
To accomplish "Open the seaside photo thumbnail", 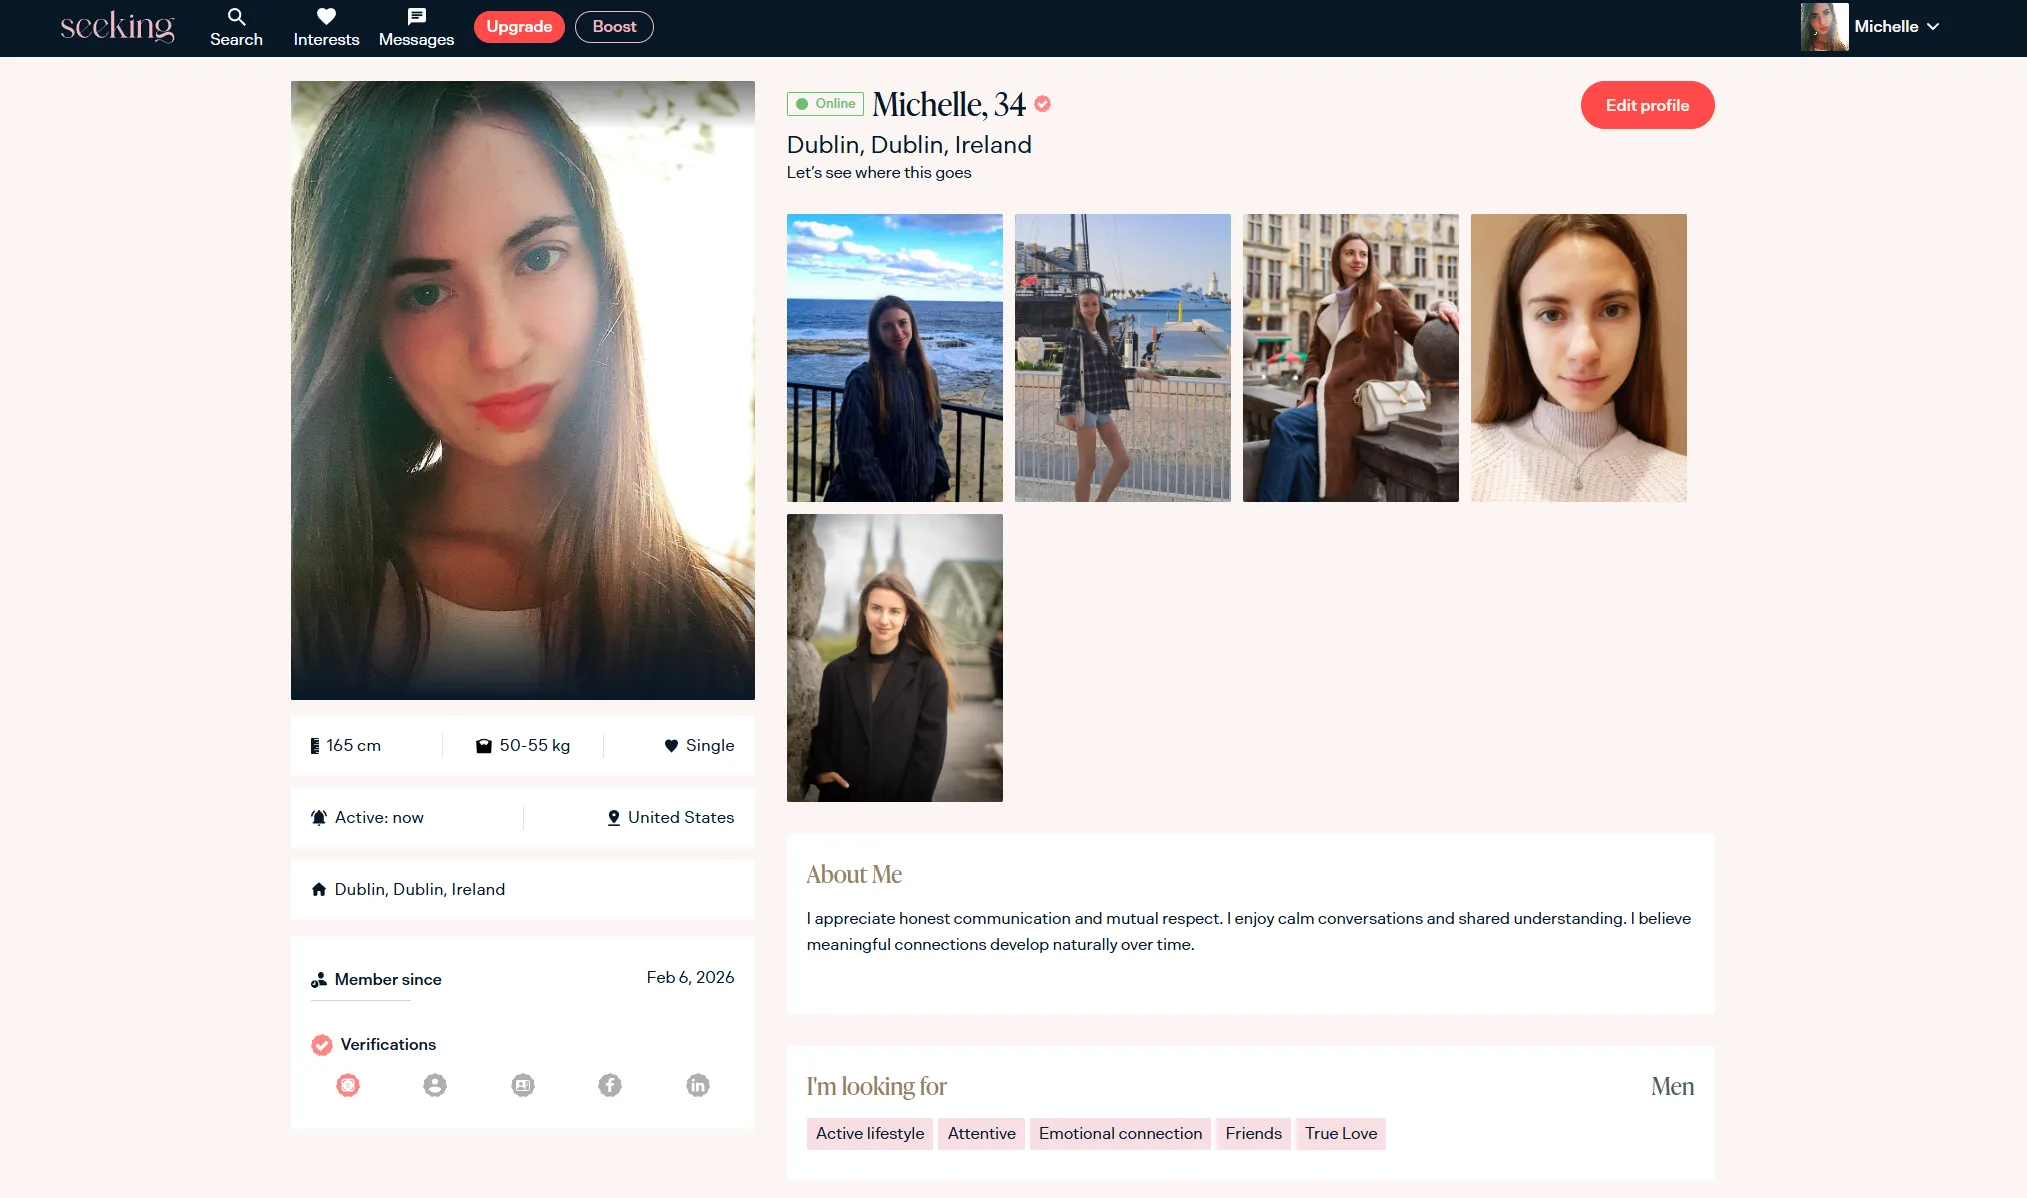I will point(894,357).
